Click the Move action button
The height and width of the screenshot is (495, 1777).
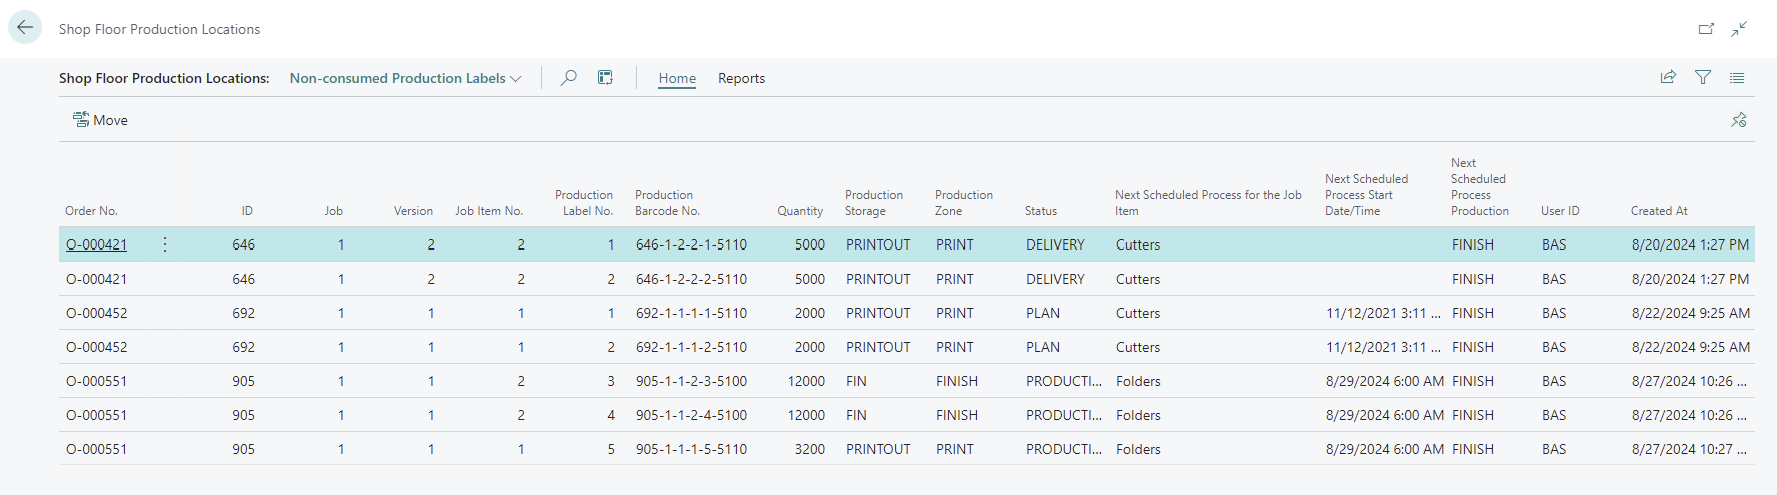tap(100, 120)
